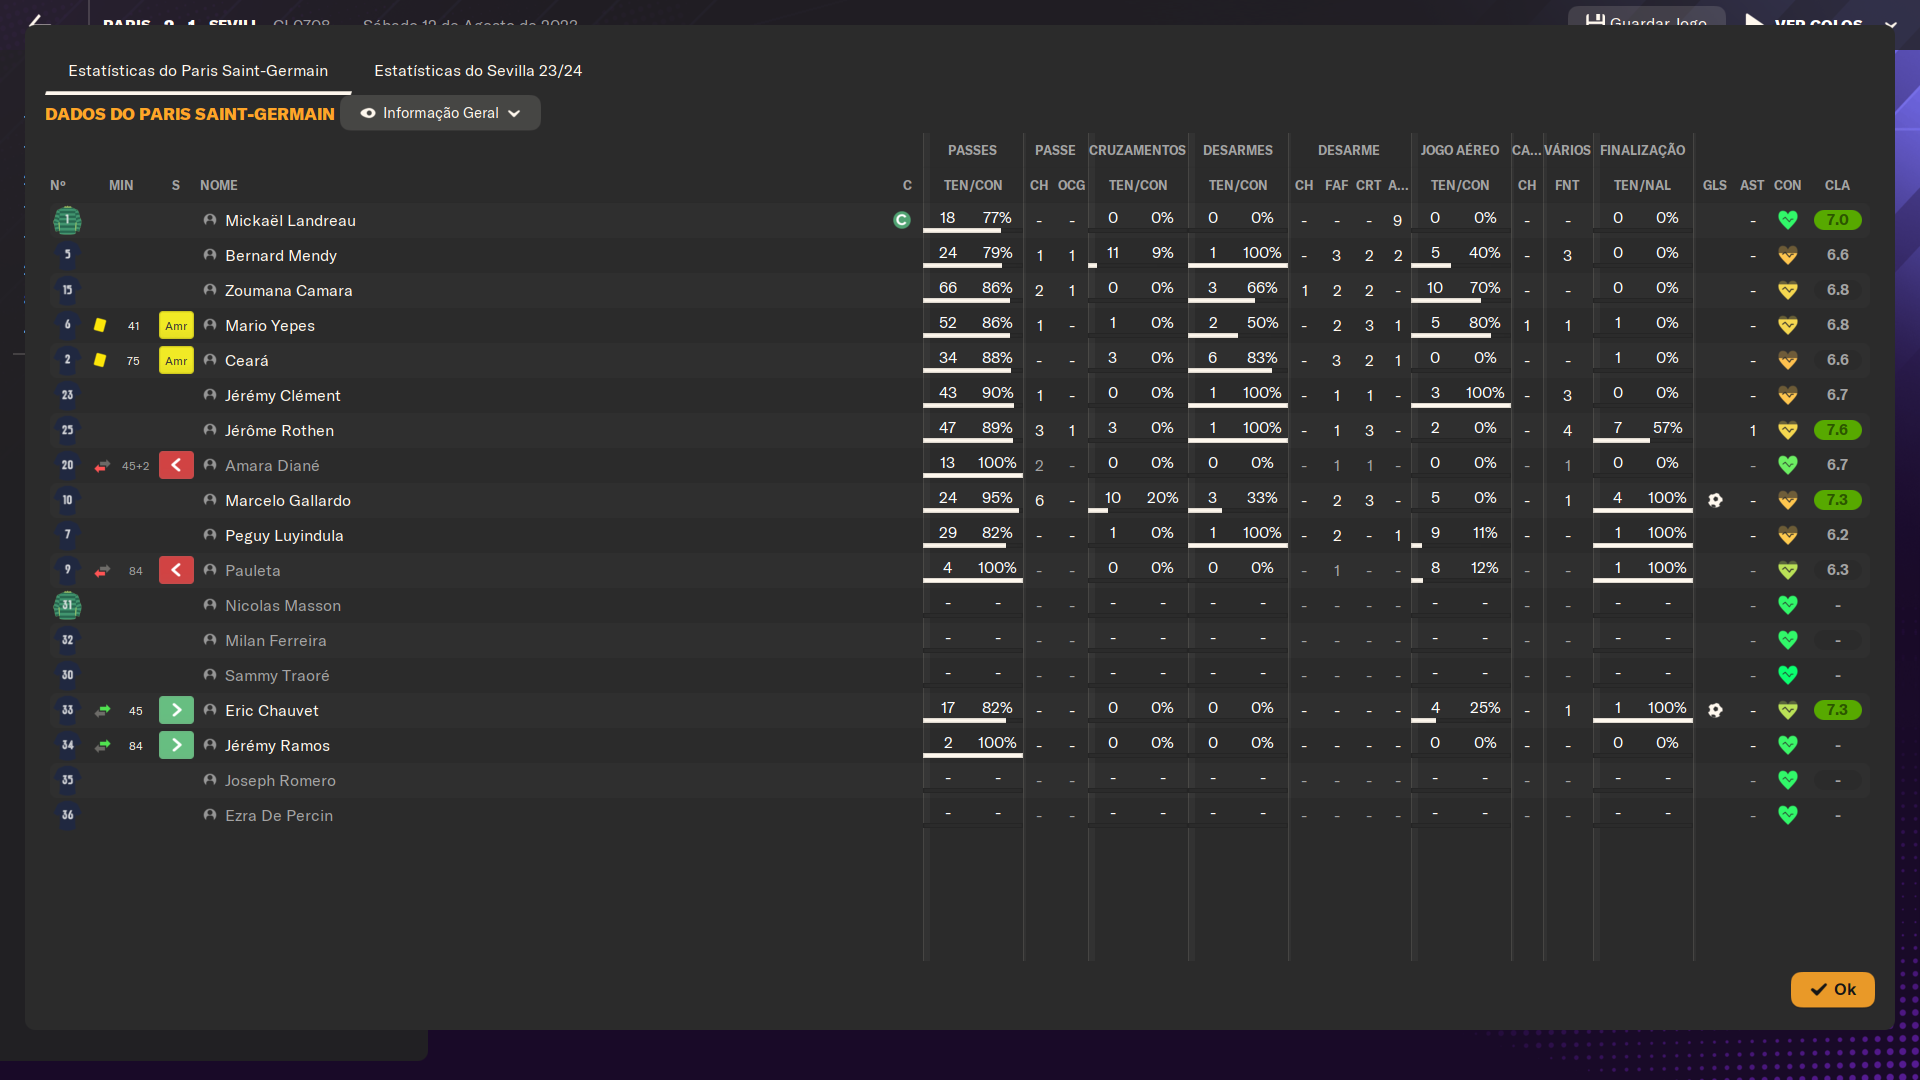The height and width of the screenshot is (1080, 1920).
Task: Select Estatísticas do Paris Saint-Germain tab
Action: point(198,71)
